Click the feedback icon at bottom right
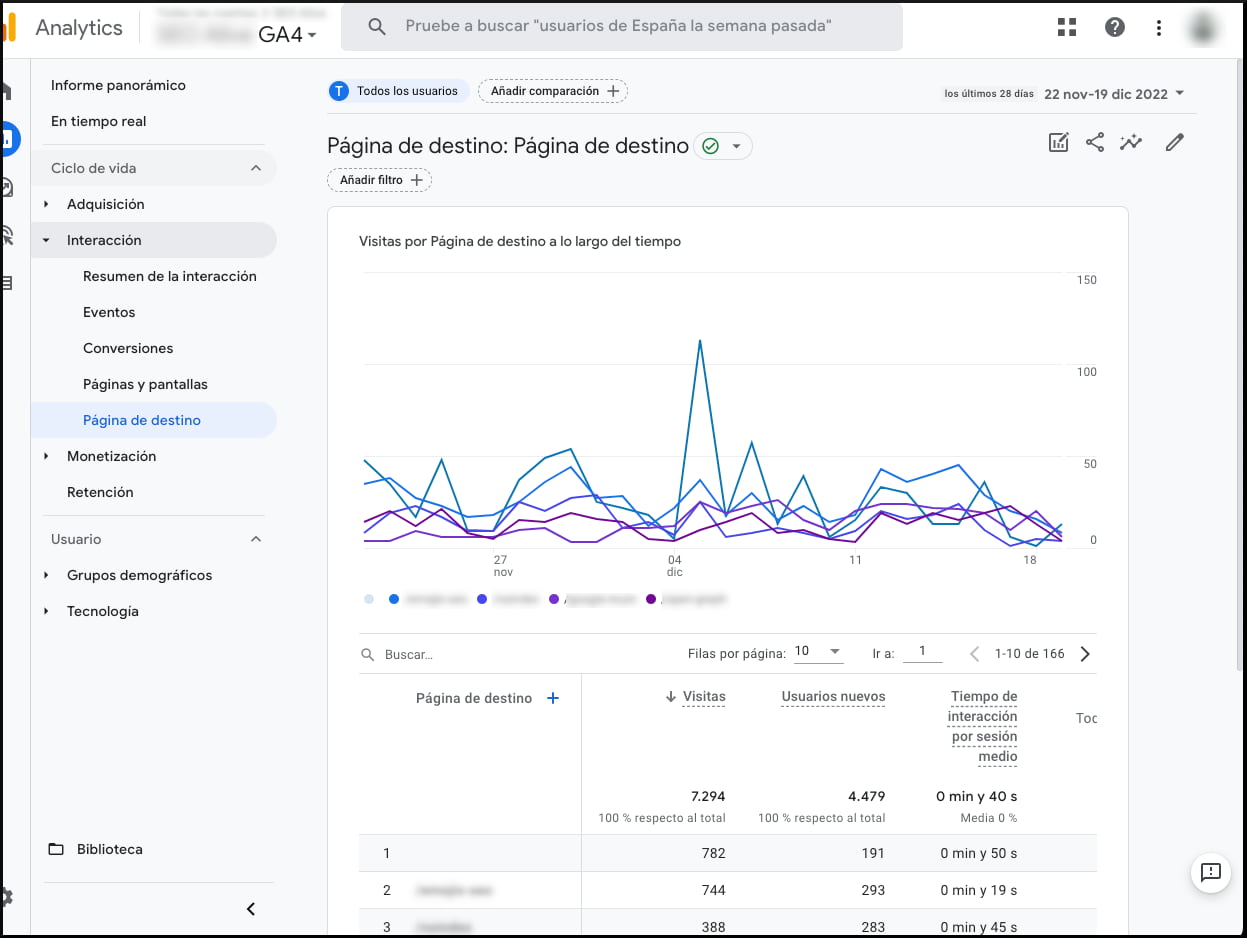 click(x=1211, y=872)
